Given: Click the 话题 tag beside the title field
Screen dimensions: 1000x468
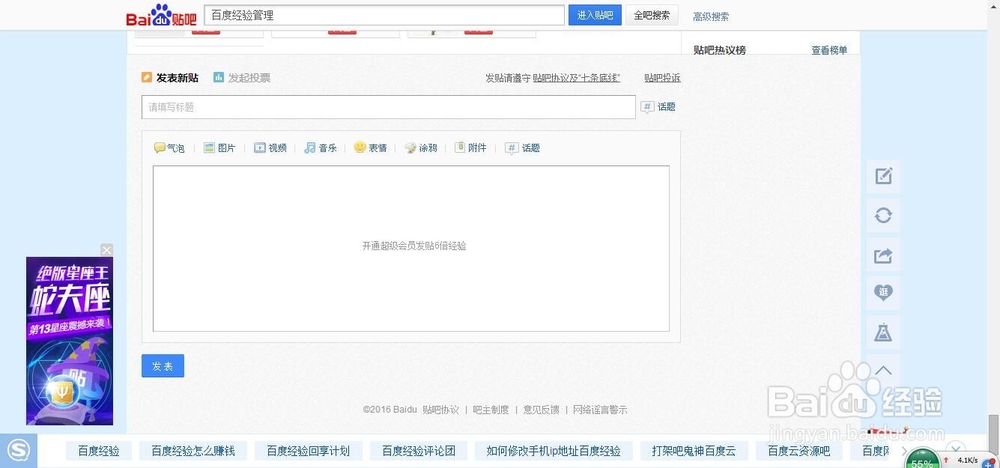Looking at the screenshot, I should tap(658, 107).
